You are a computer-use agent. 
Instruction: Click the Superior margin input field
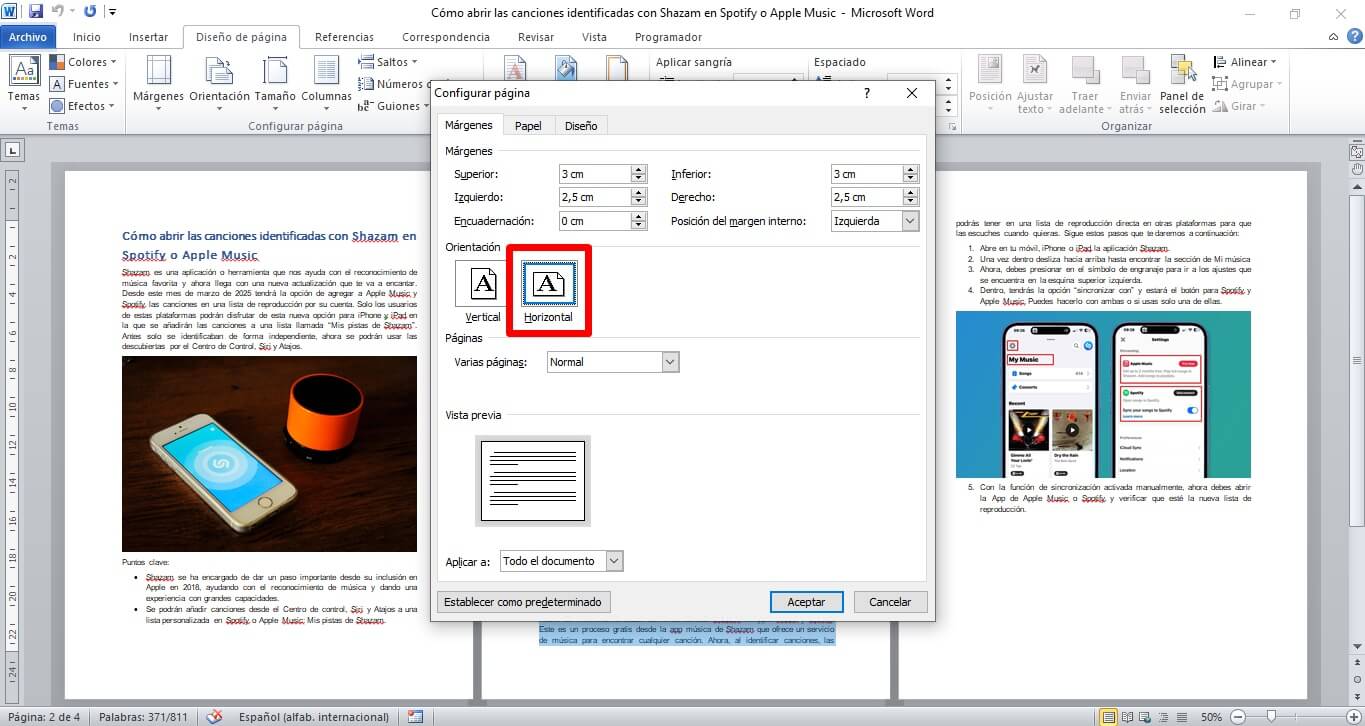pos(594,174)
